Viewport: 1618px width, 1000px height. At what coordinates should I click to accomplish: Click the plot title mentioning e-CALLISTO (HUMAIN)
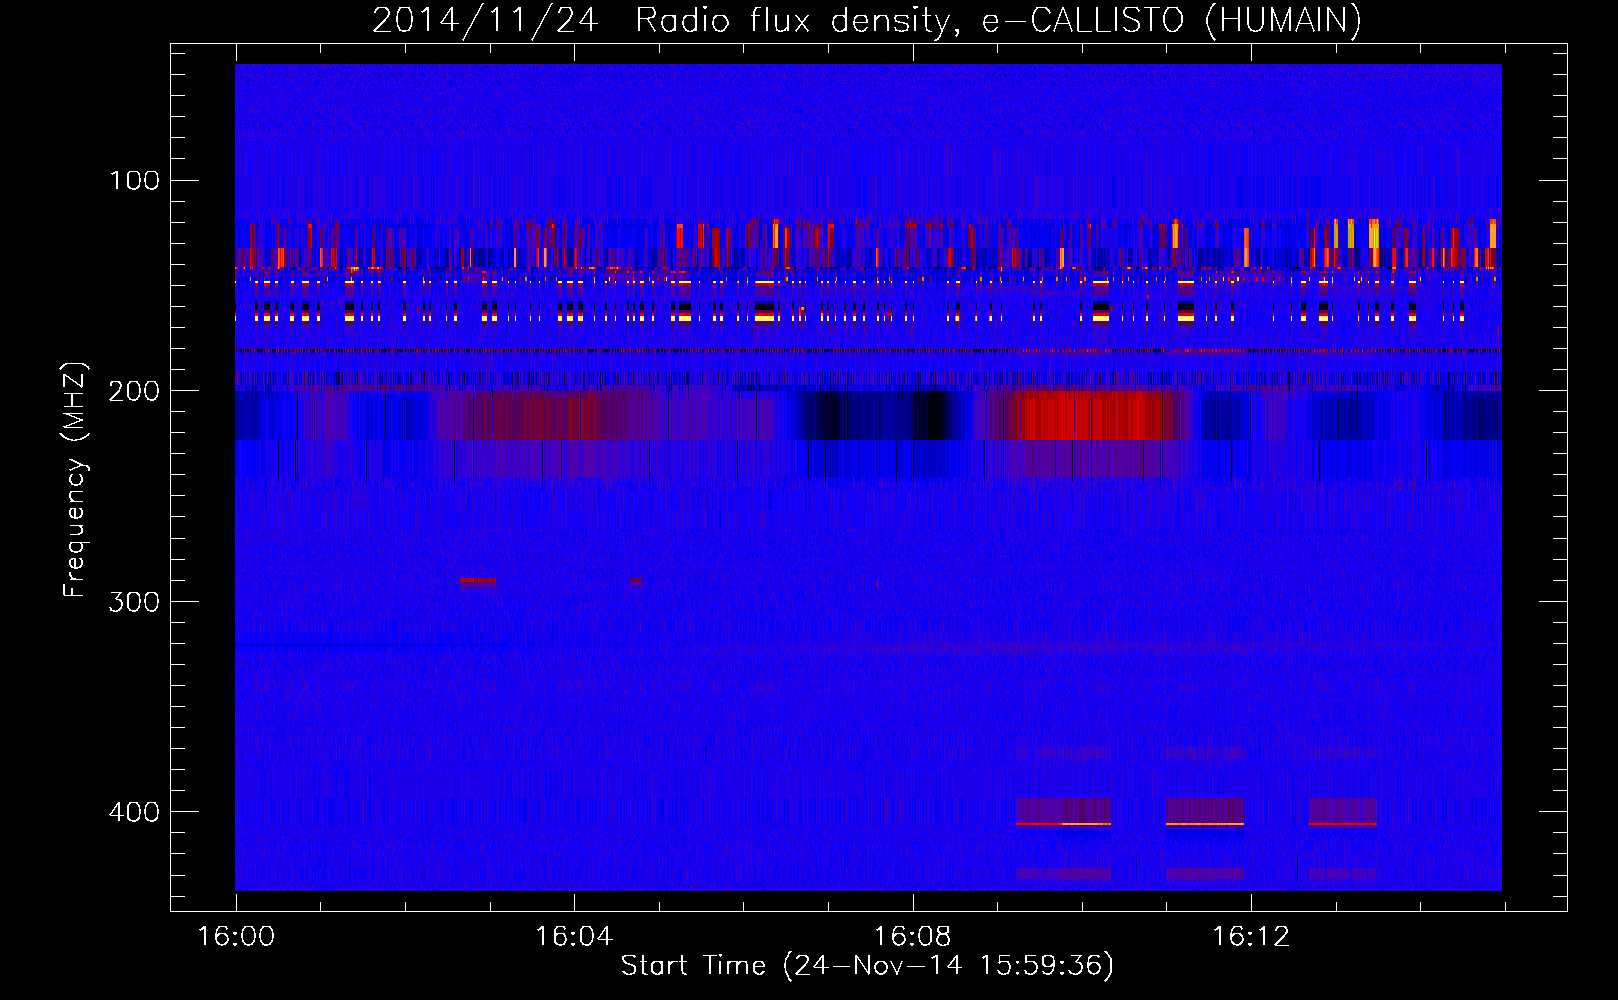tap(866, 20)
